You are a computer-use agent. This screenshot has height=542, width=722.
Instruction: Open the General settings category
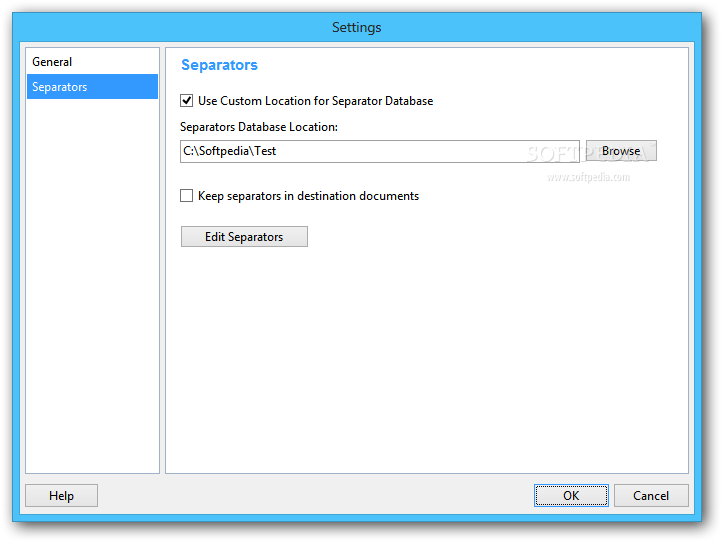pos(92,62)
